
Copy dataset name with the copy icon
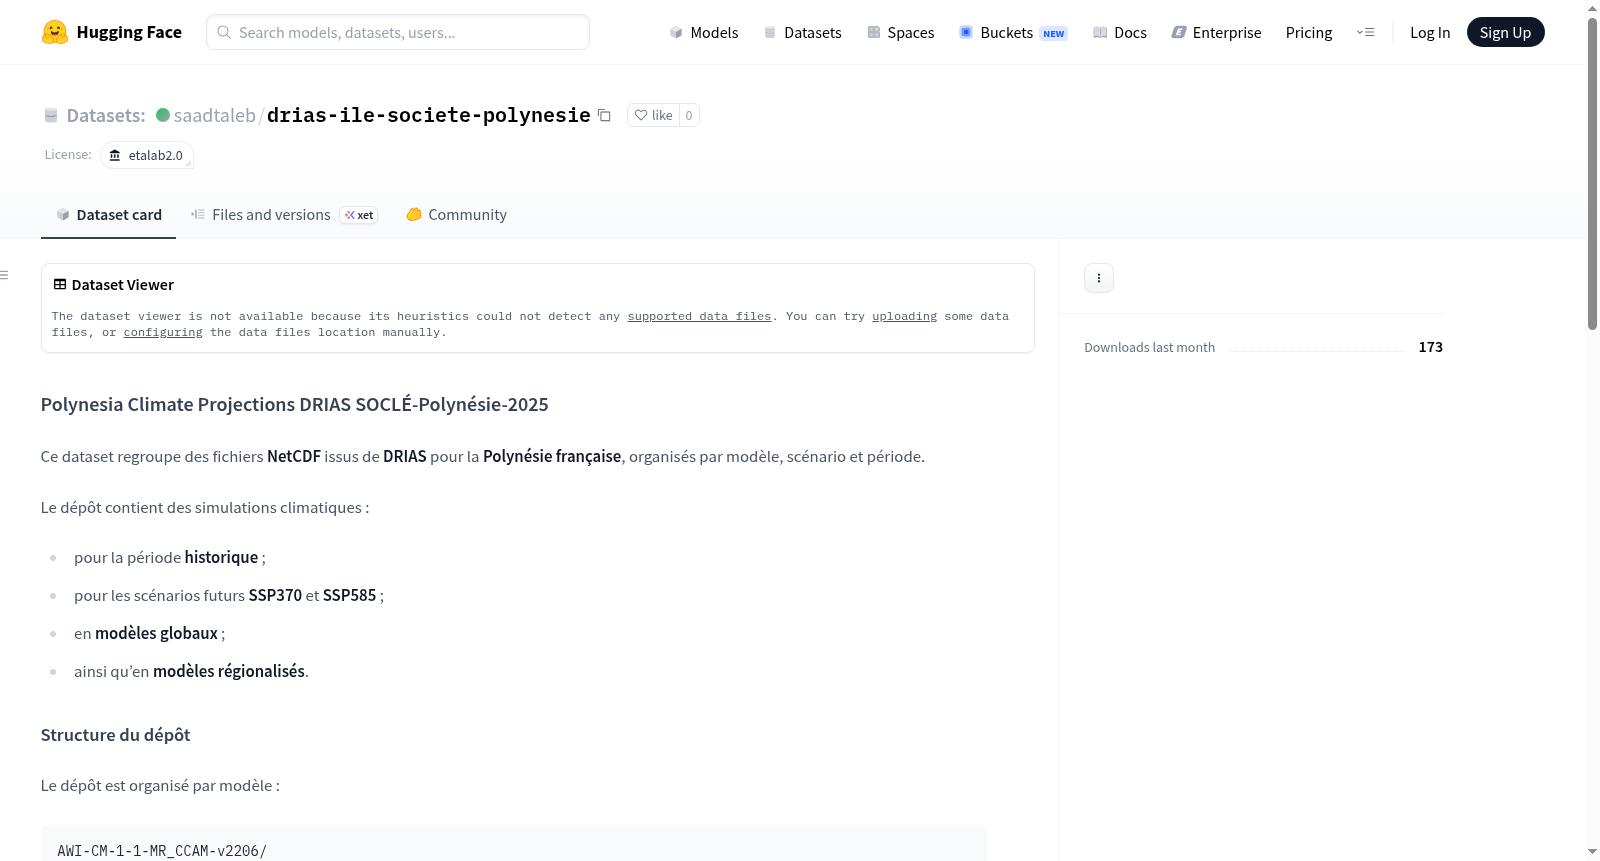(x=604, y=115)
